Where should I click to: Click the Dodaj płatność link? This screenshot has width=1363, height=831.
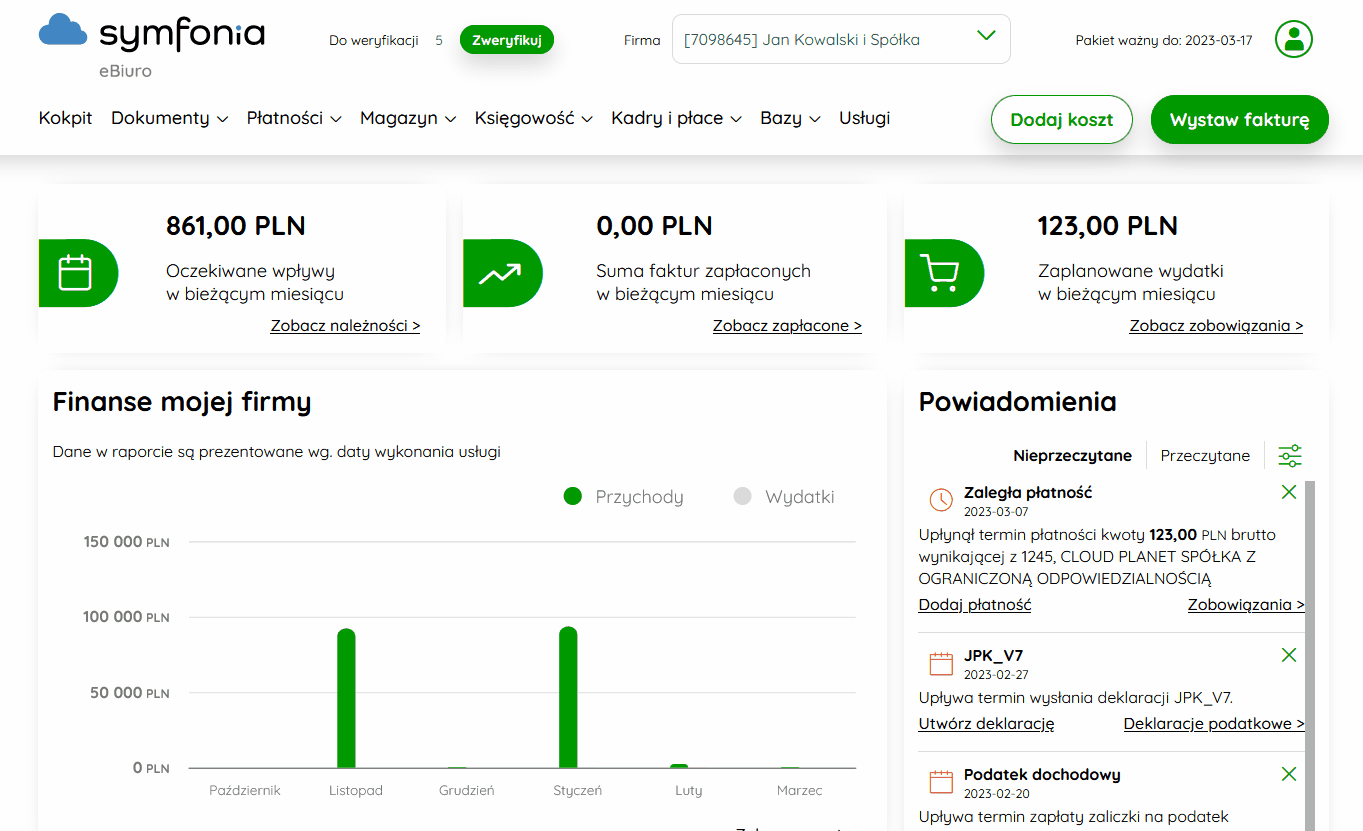point(975,605)
